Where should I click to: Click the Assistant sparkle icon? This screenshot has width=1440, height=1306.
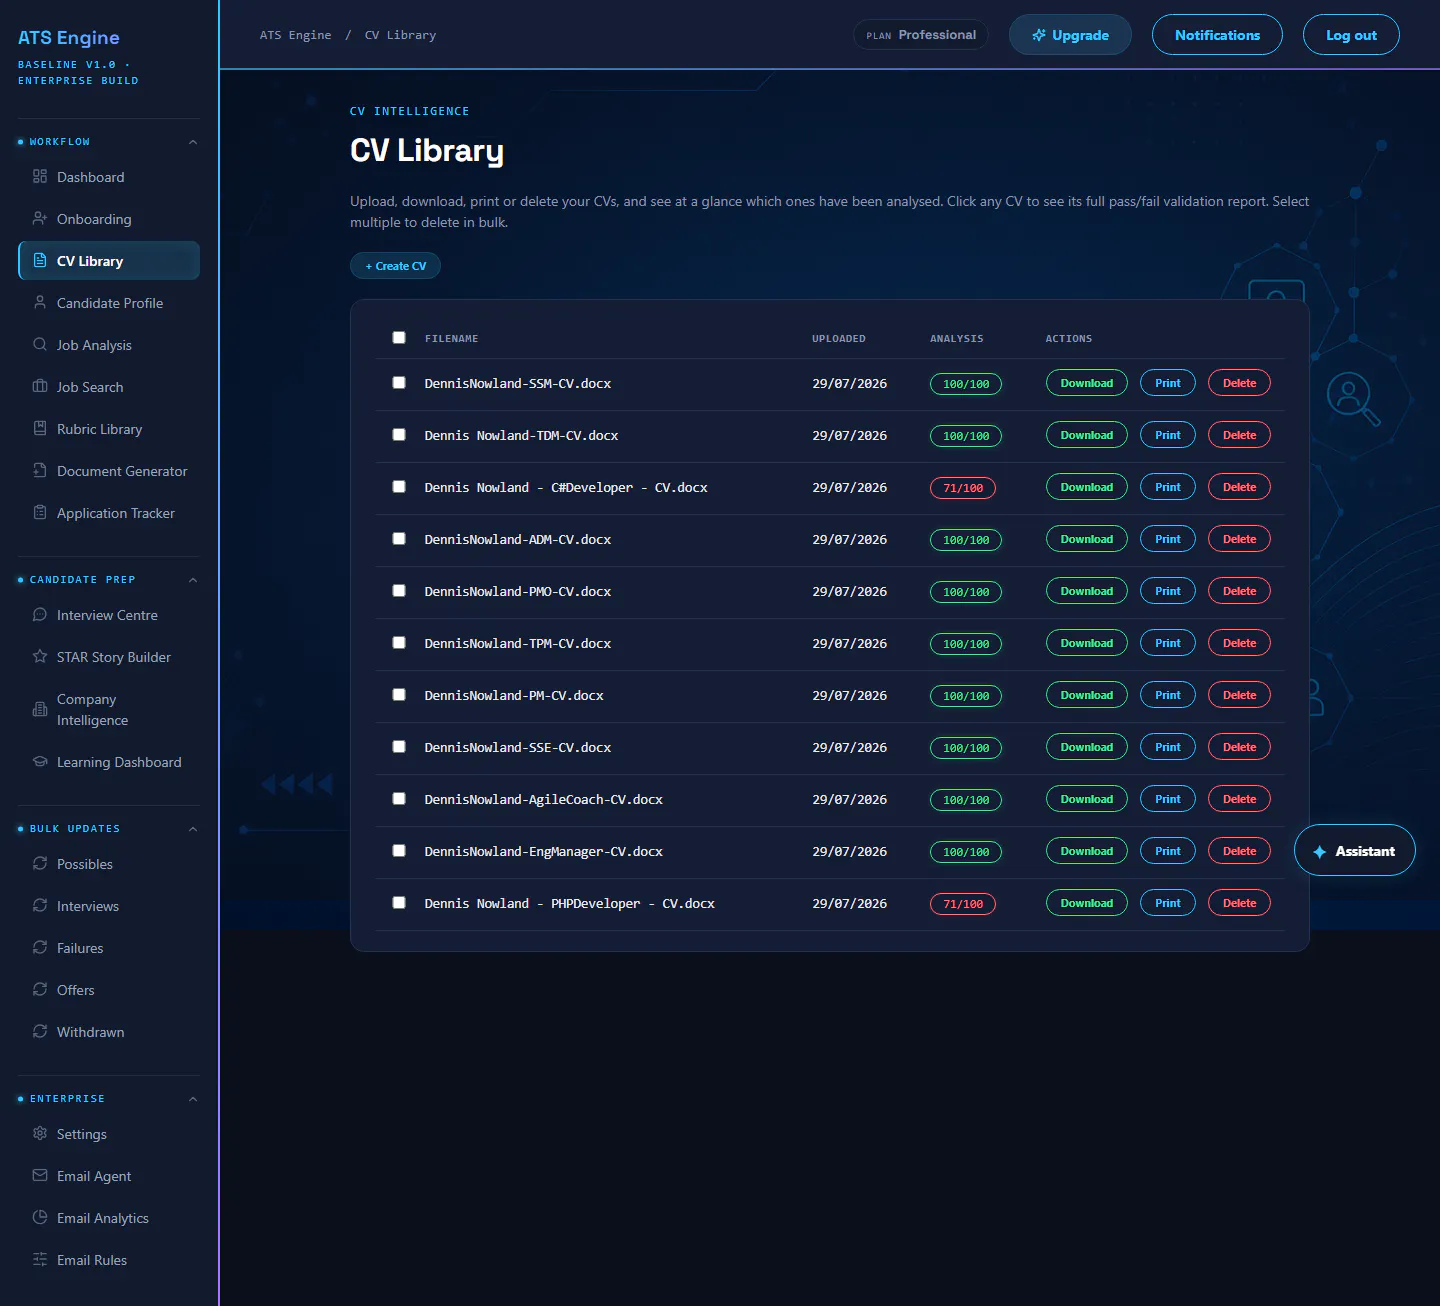pyautogui.click(x=1320, y=852)
